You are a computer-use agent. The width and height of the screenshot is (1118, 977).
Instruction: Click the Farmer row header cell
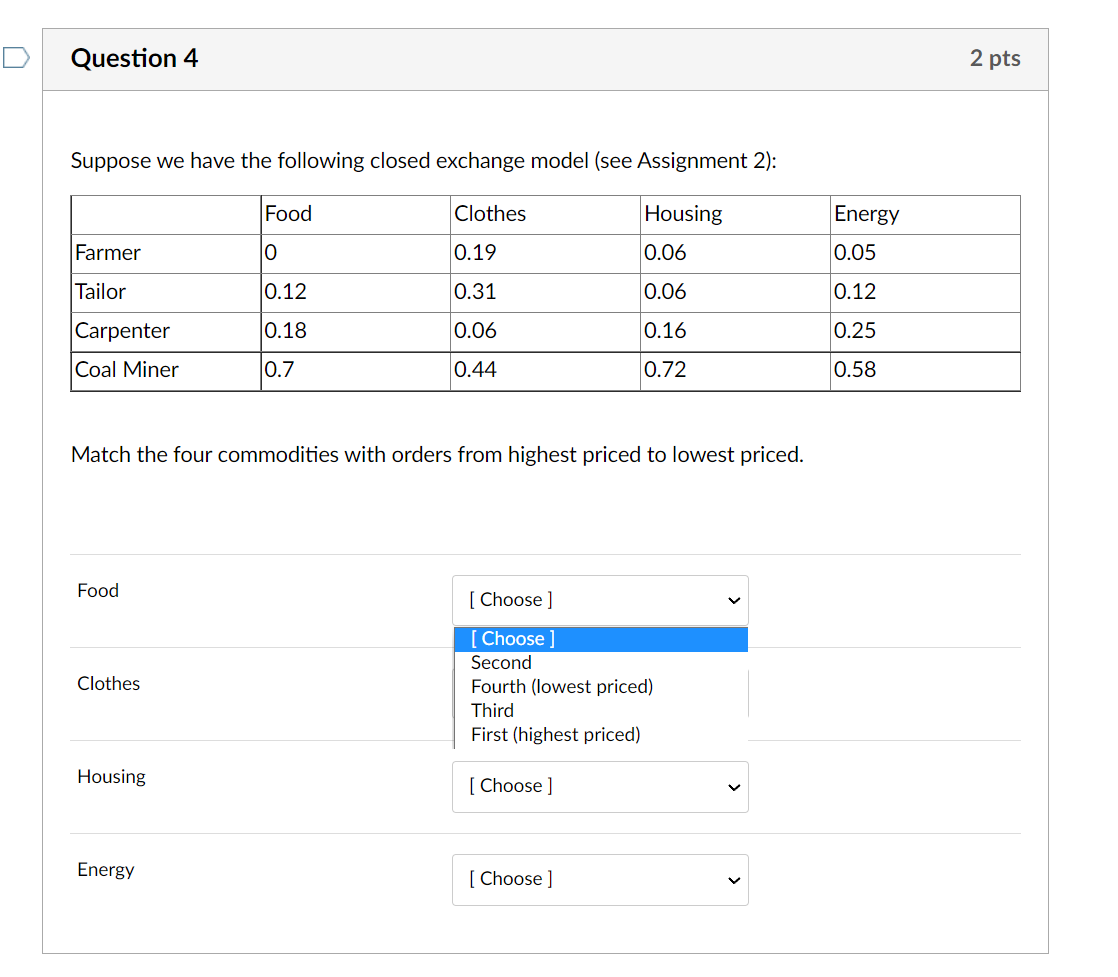point(166,254)
